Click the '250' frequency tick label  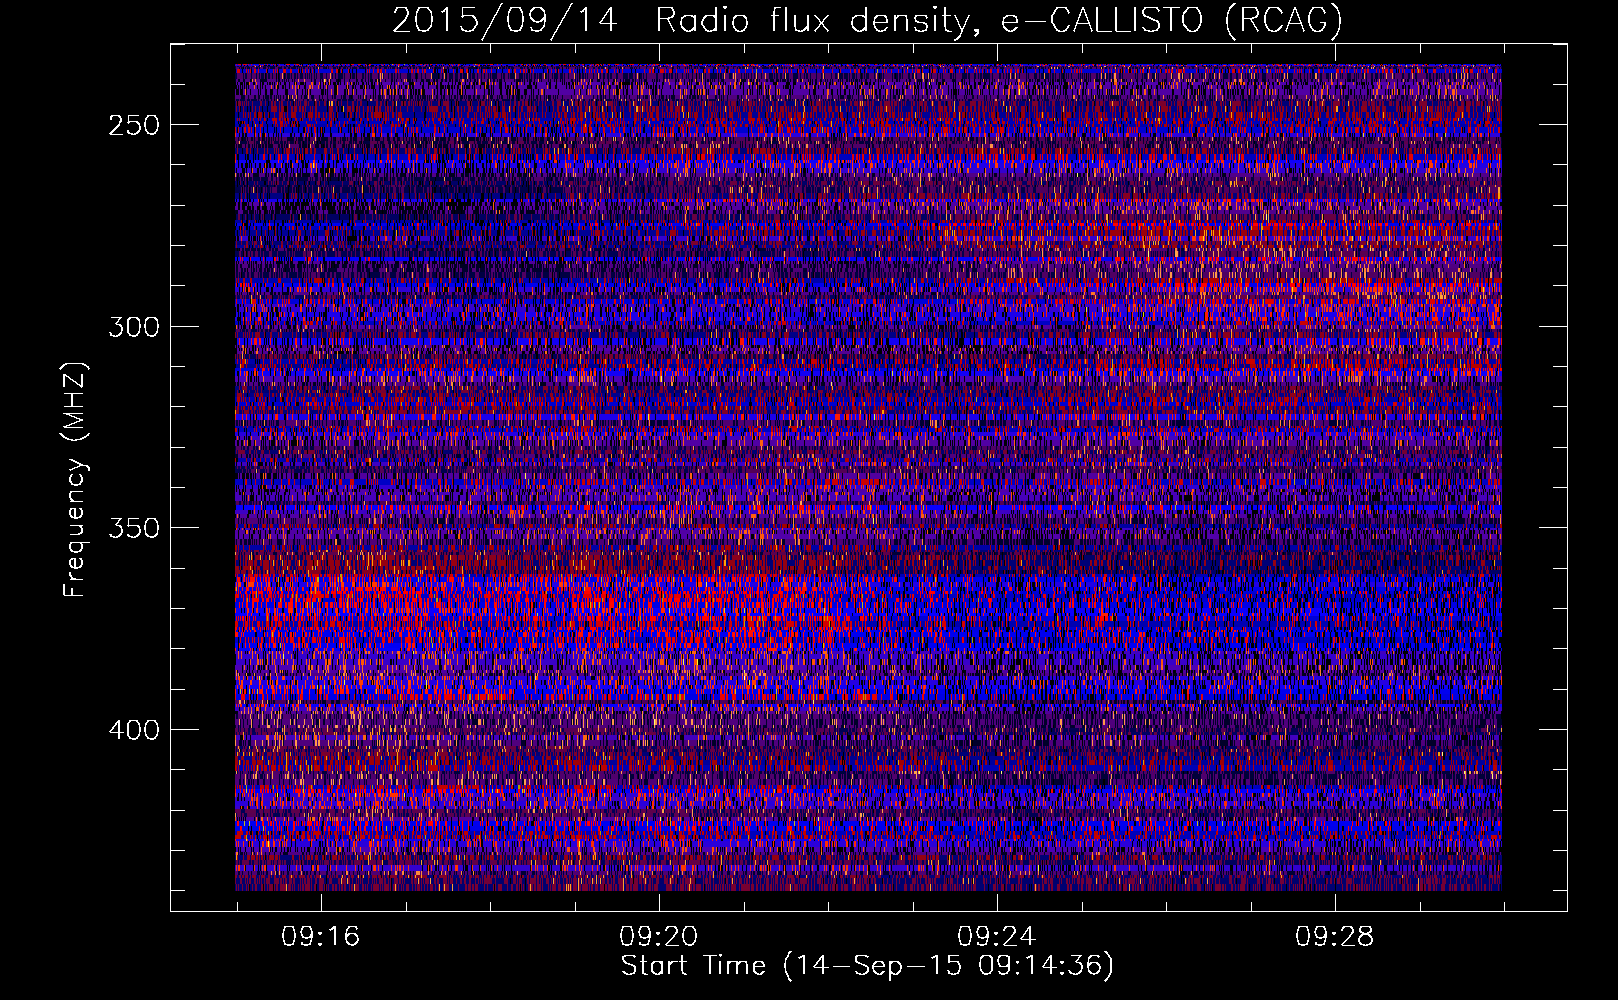click(x=134, y=125)
